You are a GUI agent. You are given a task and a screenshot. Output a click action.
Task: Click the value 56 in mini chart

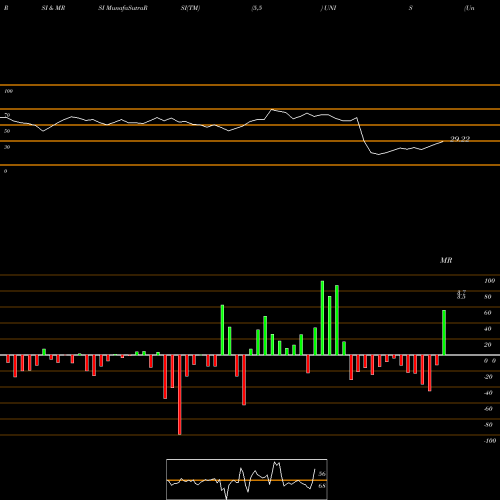tap(322, 474)
